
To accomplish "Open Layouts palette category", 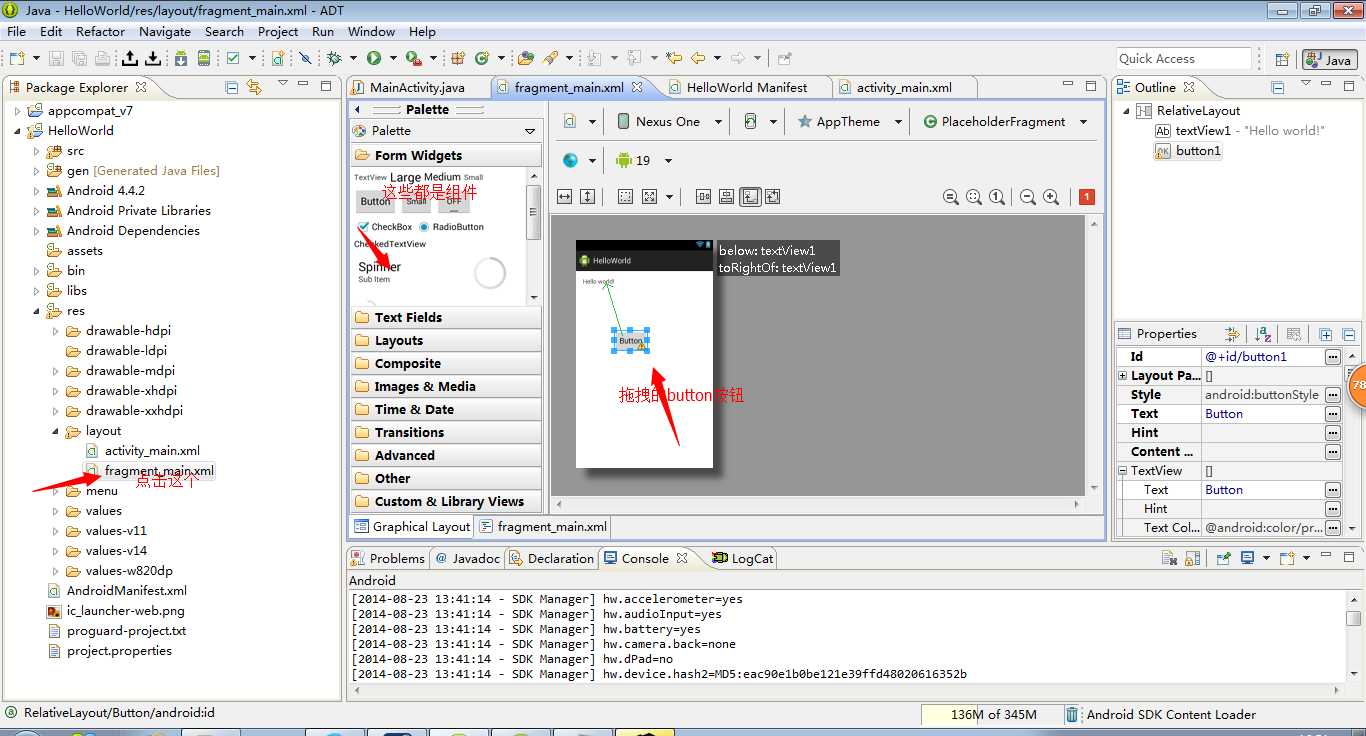I will coord(446,340).
